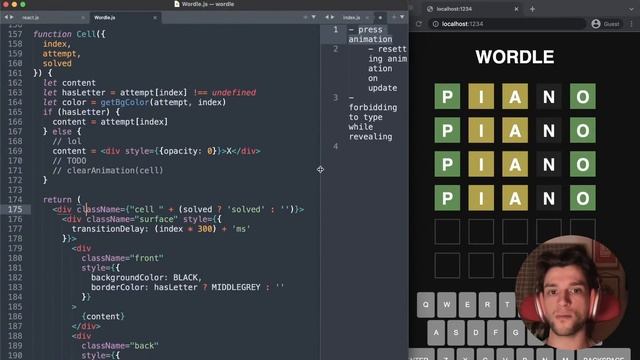Click 'getBgColor' call on line 164
Screen dimensions: 640x360
(124, 102)
